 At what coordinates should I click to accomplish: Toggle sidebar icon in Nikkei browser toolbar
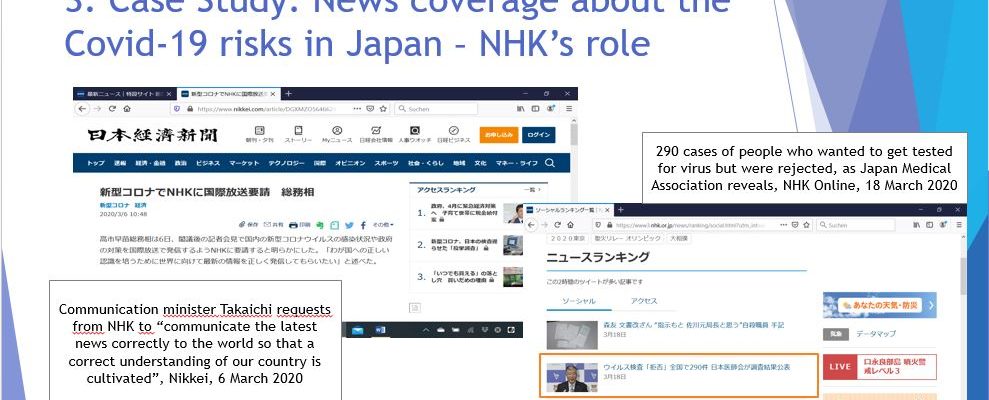click(535, 109)
